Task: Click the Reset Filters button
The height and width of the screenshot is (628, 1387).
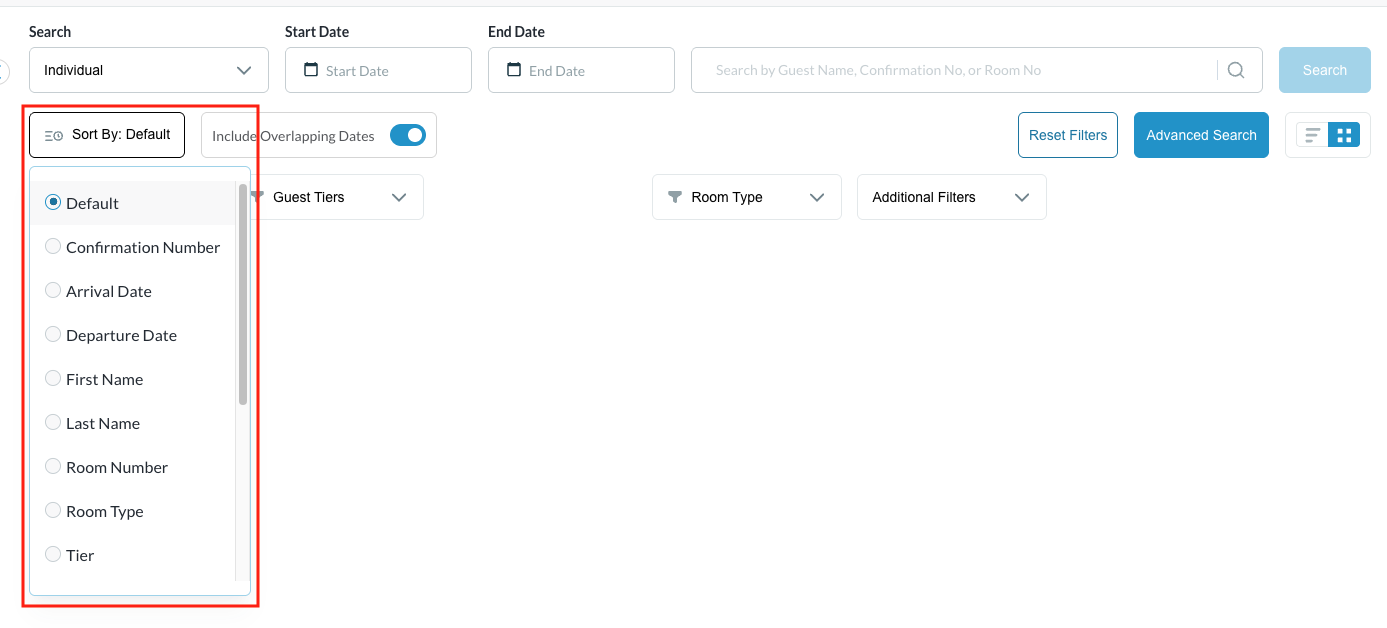Action: click(x=1068, y=135)
